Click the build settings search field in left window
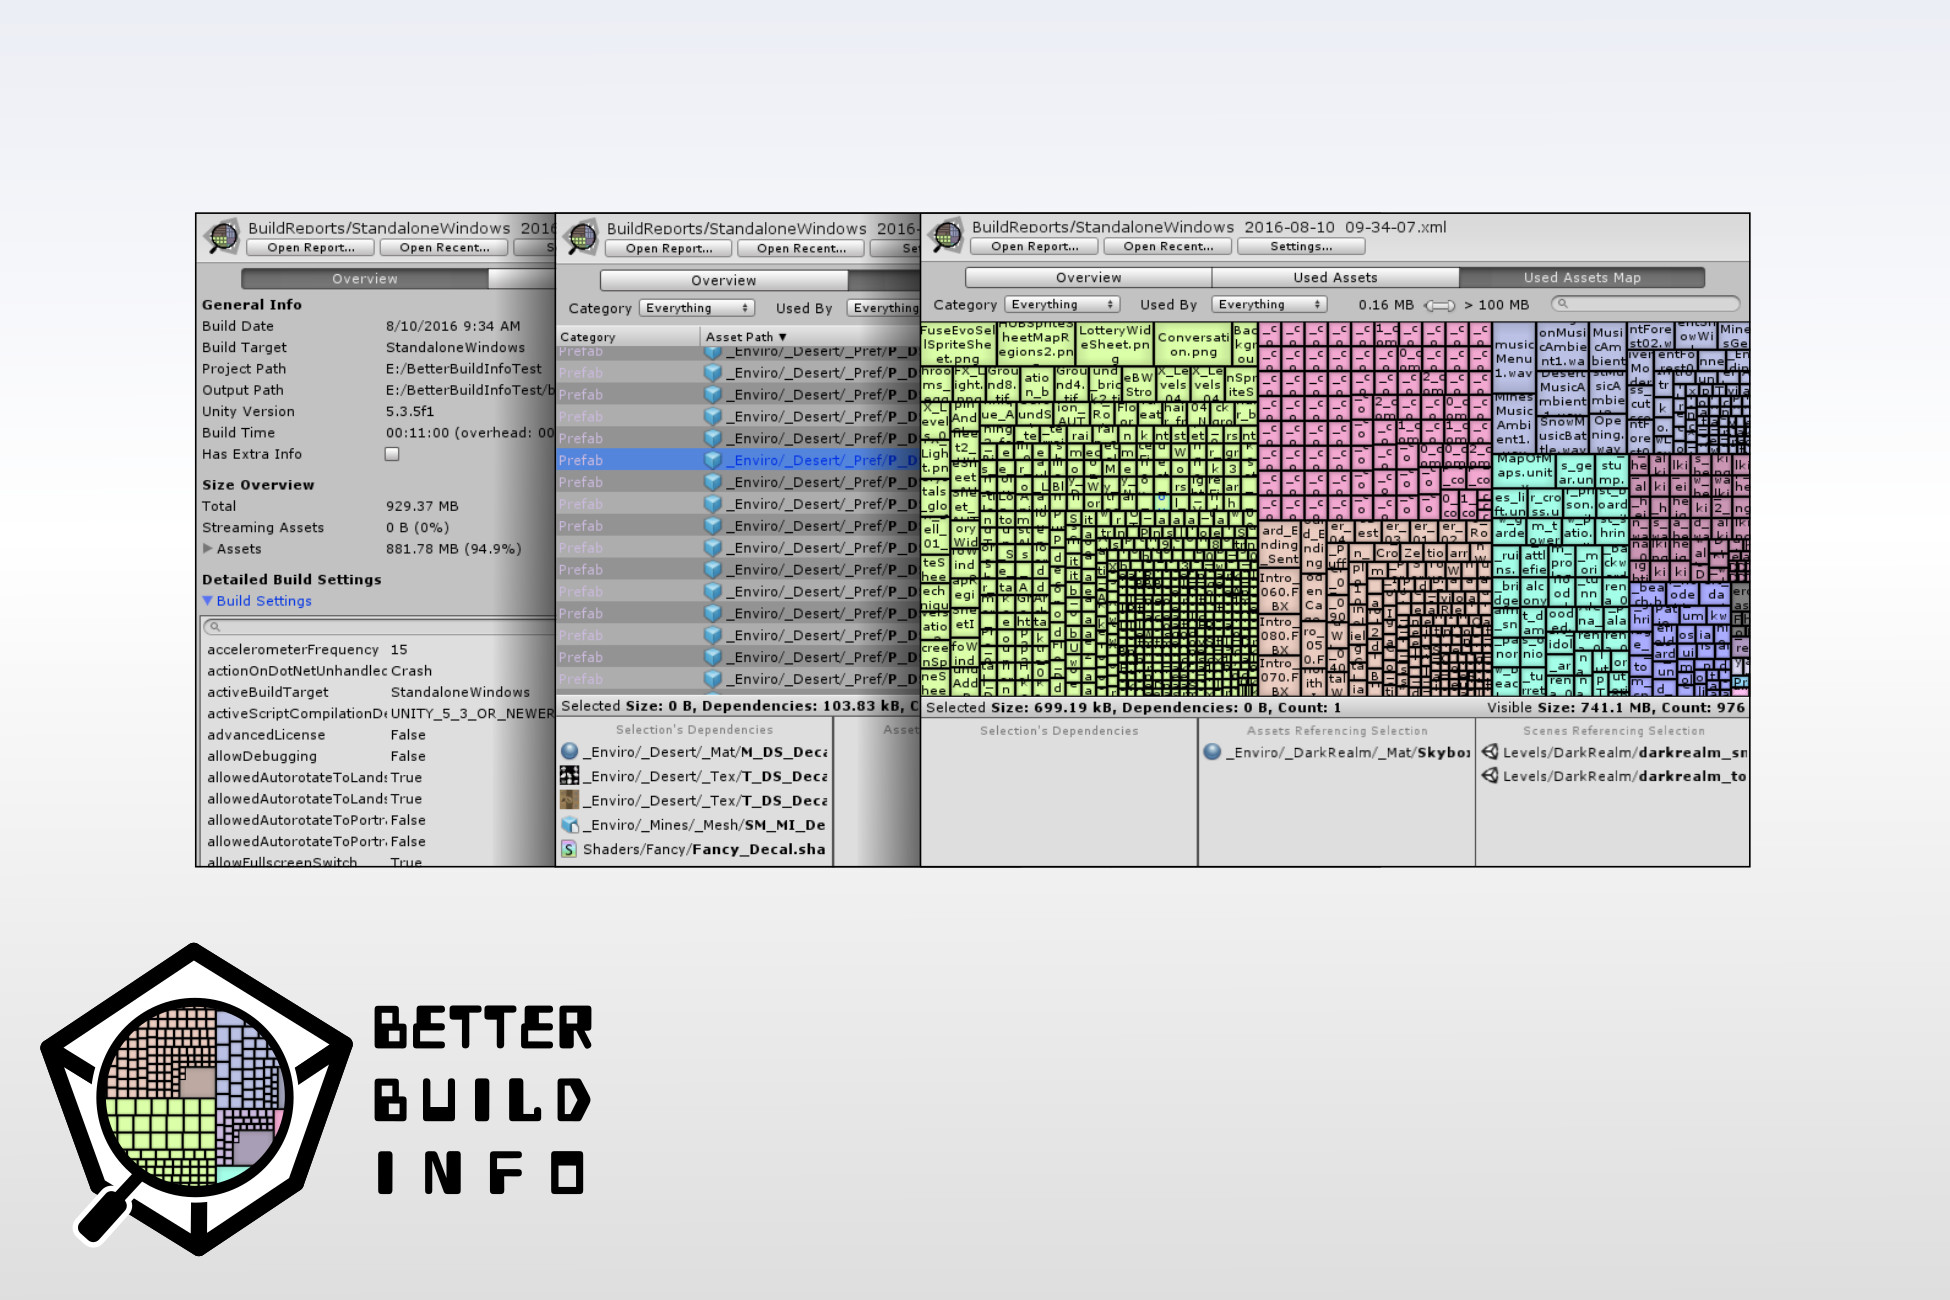 (x=378, y=627)
